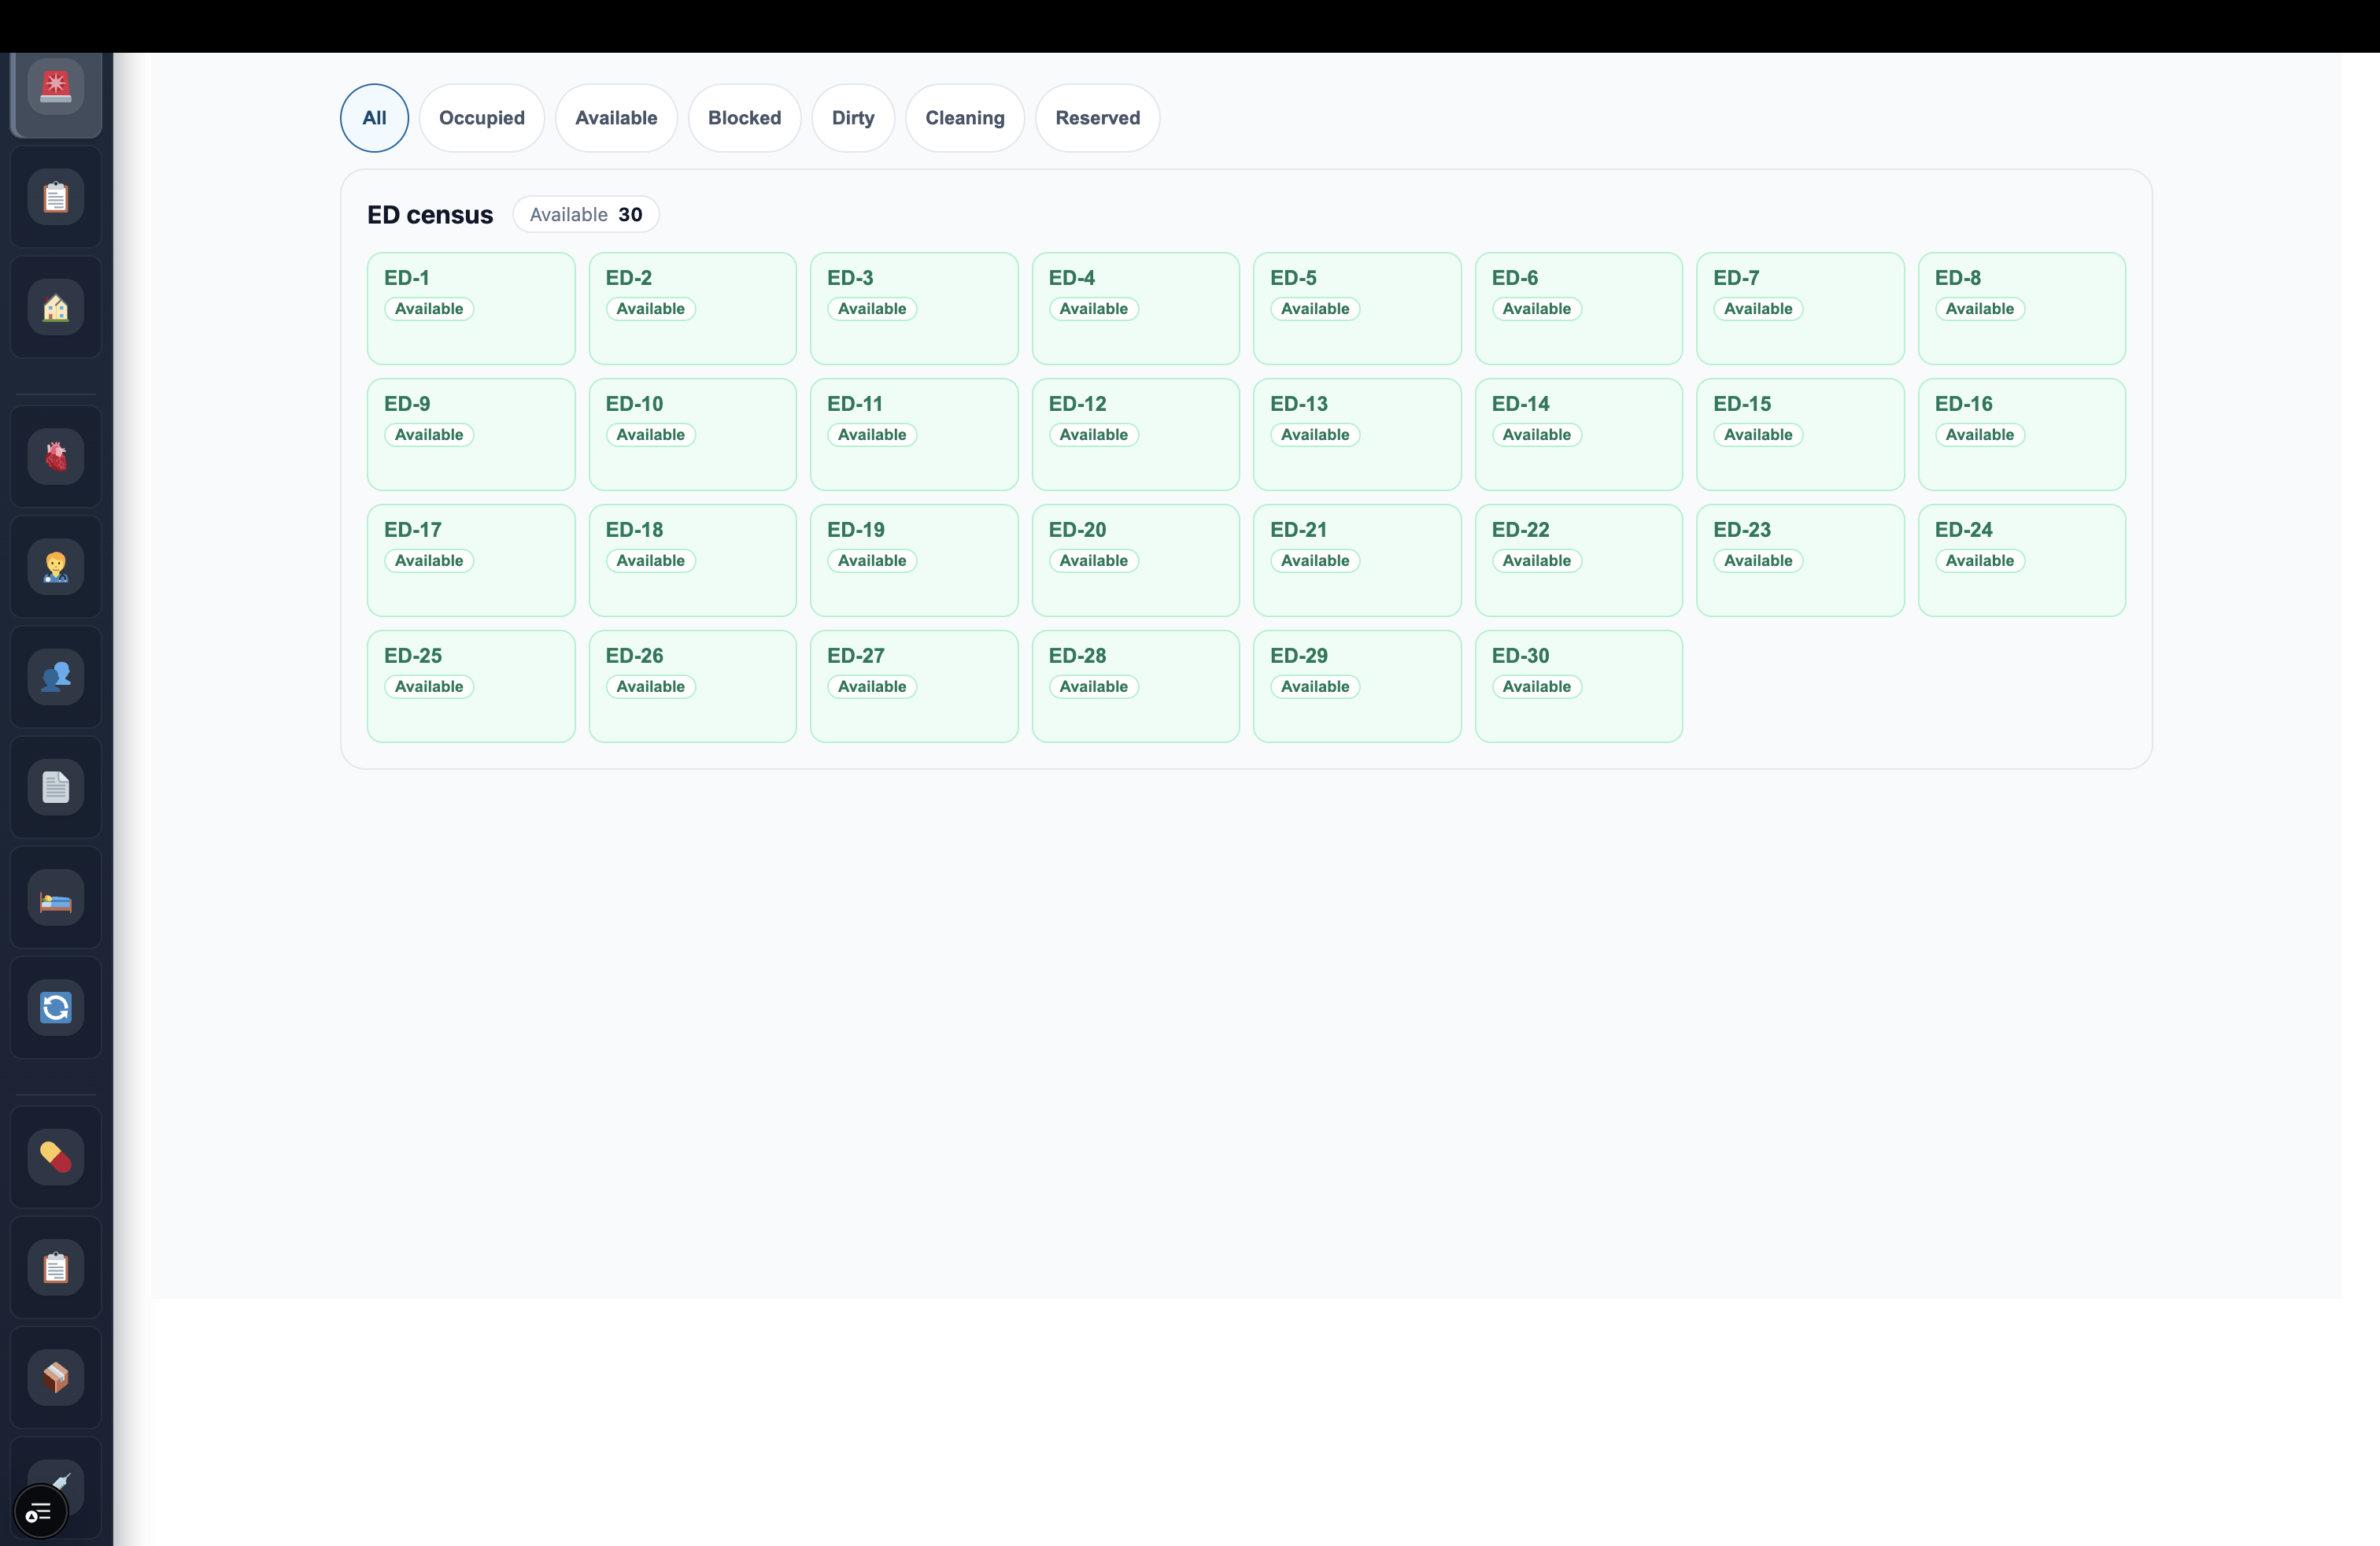Click the round menu toggle button
2380x1546 pixels.
pyautogui.click(x=40, y=1512)
